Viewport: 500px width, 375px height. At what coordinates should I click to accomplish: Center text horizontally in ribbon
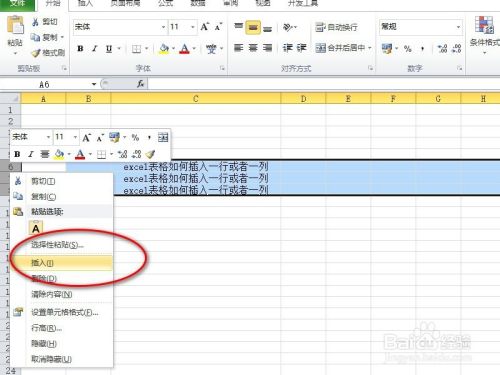(x=253, y=48)
